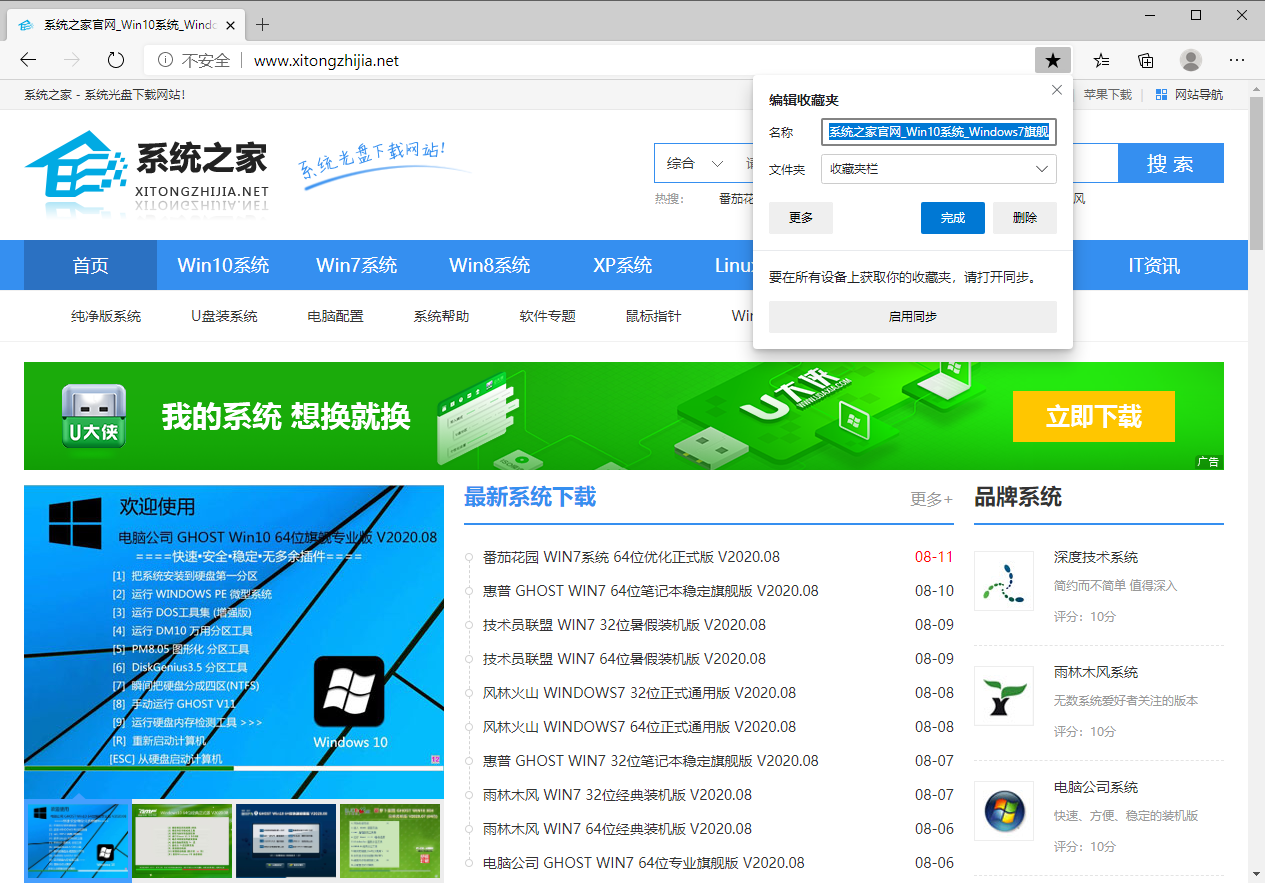Select the favorite 名称 name input field
This screenshot has height=883, width=1265.
pos(938,132)
